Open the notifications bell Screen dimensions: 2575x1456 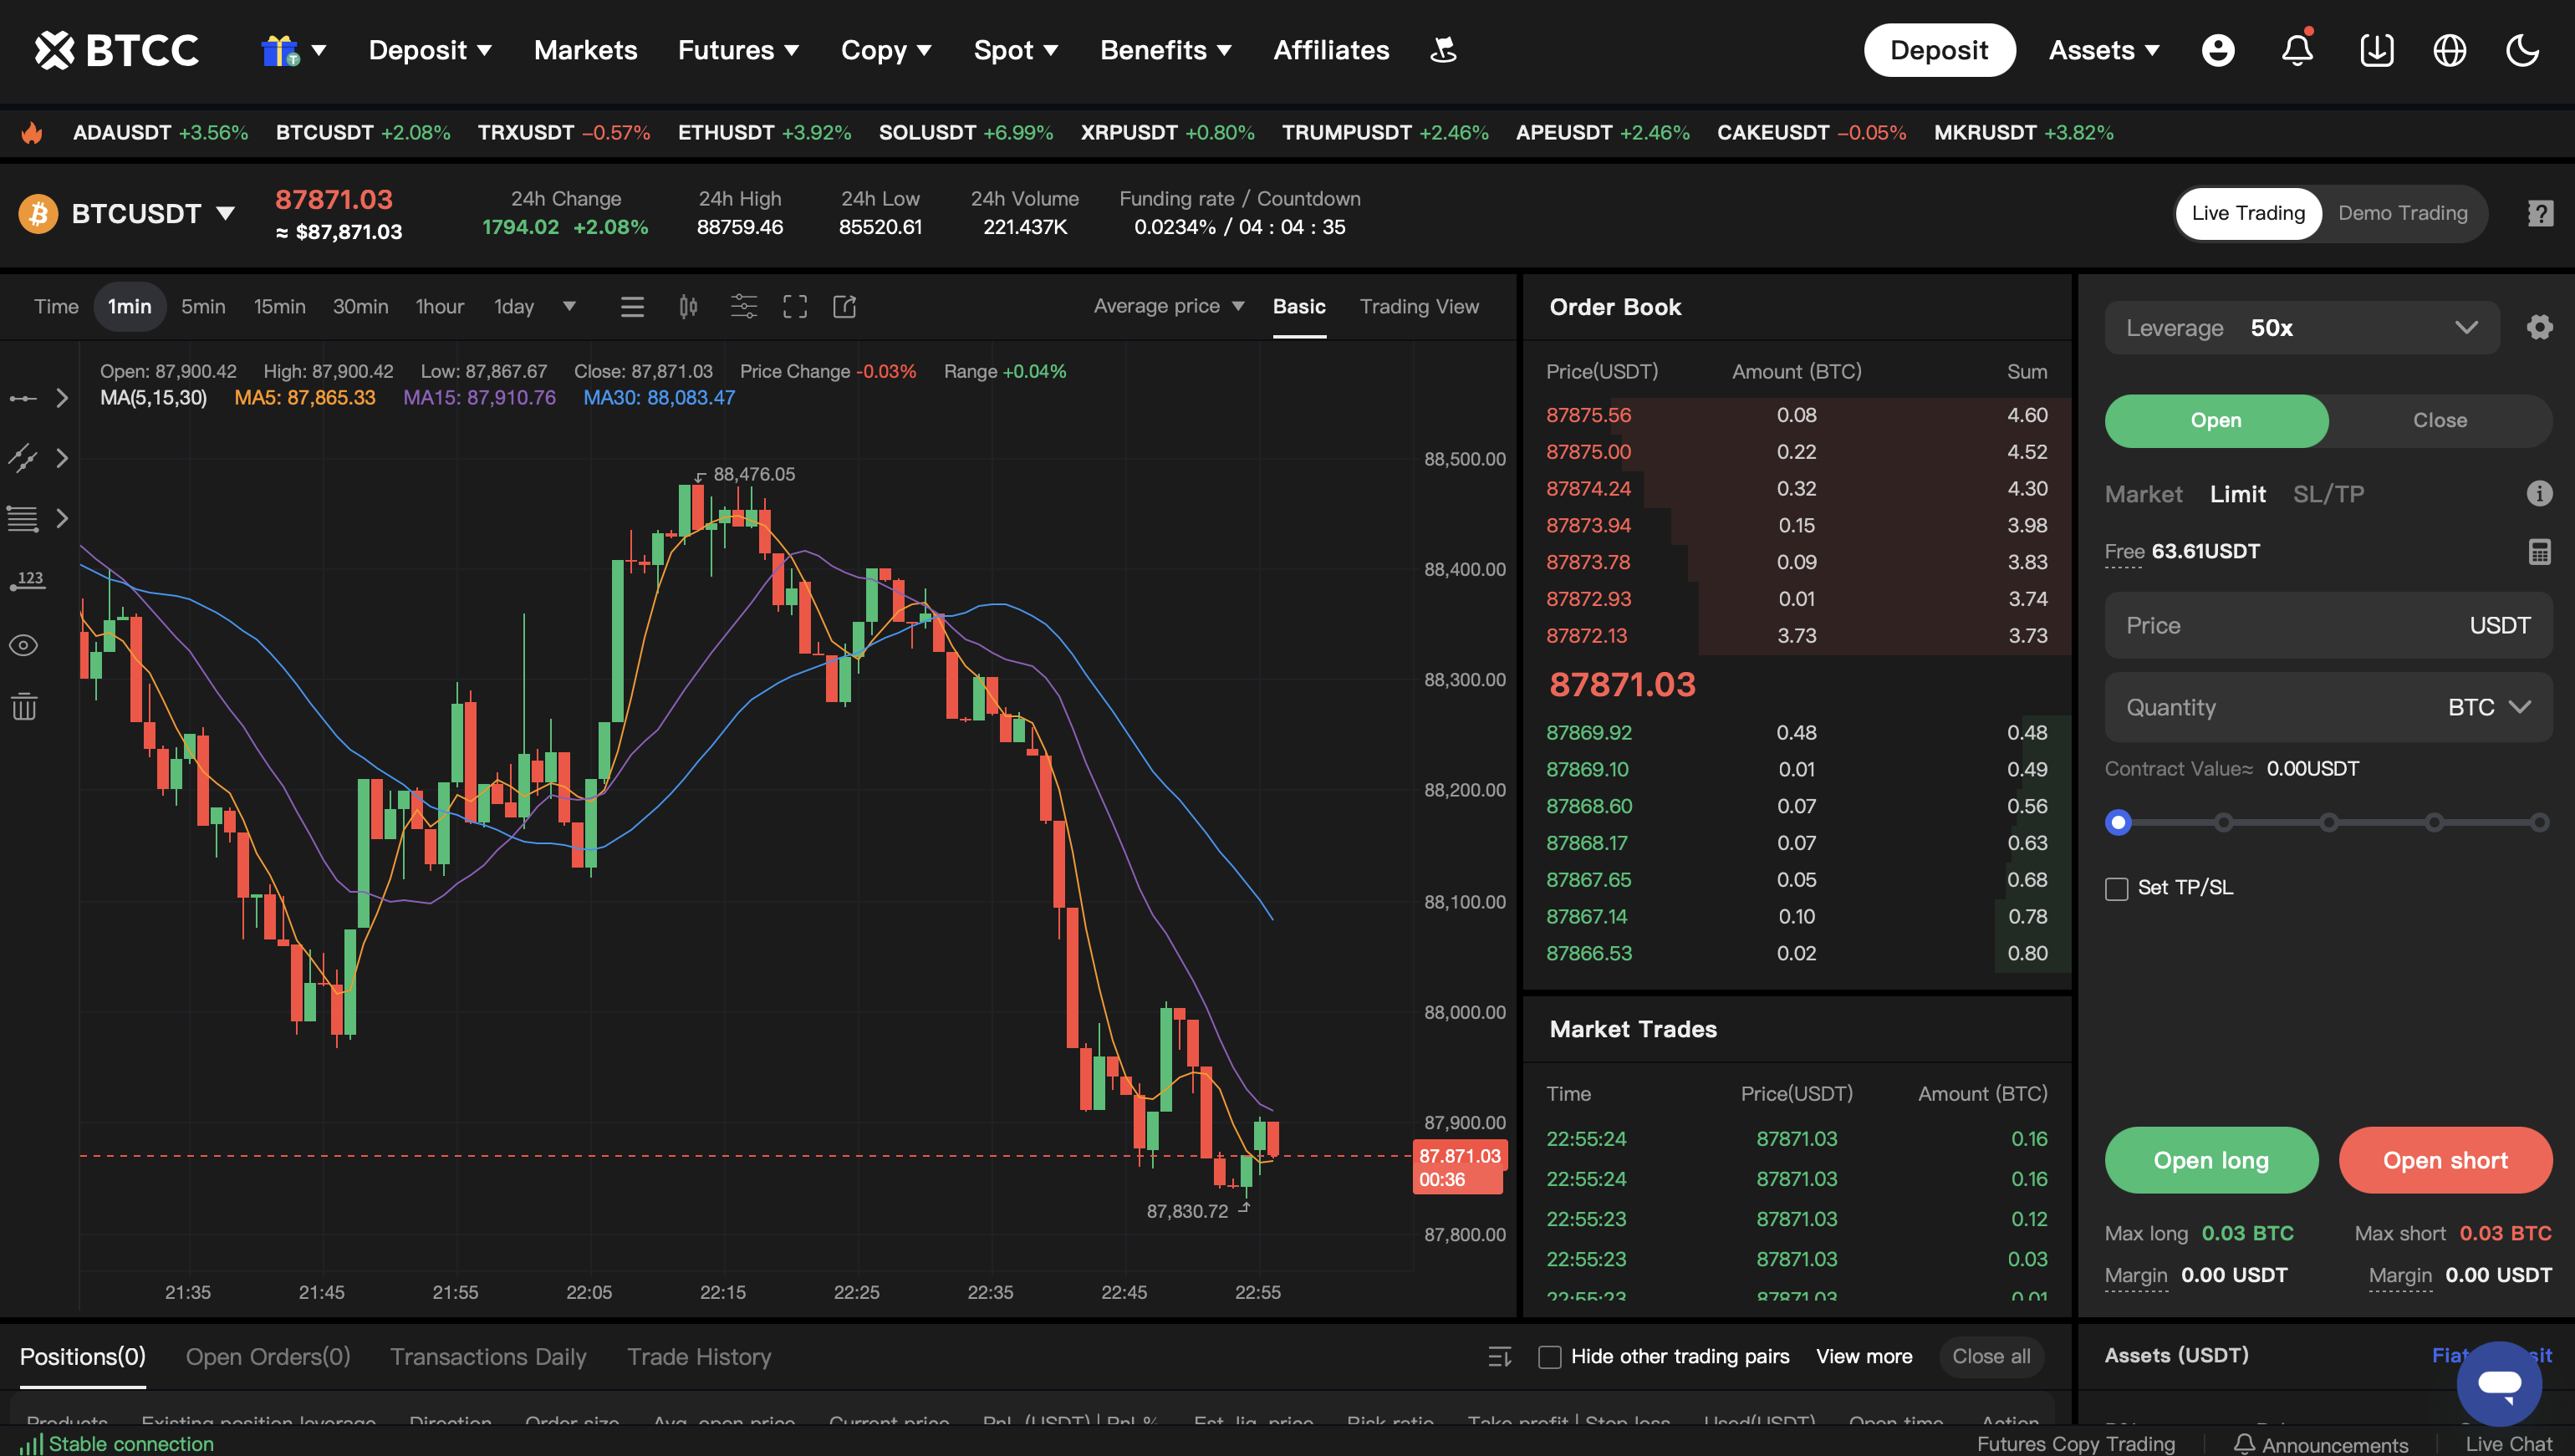(x=2297, y=50)
